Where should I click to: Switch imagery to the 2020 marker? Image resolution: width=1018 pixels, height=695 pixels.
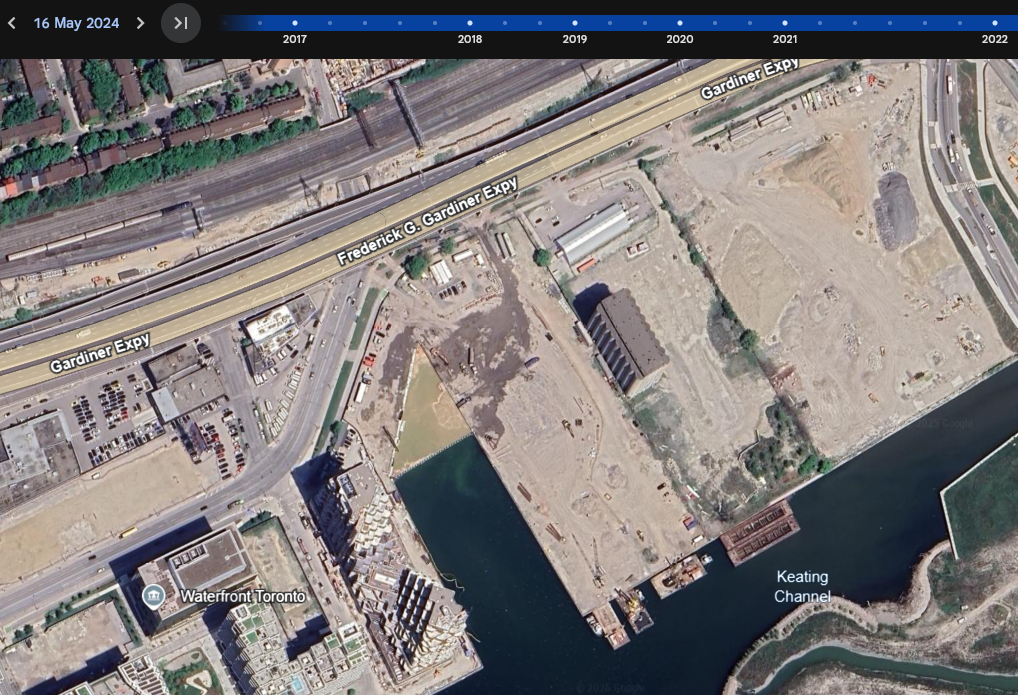point(680,22)
